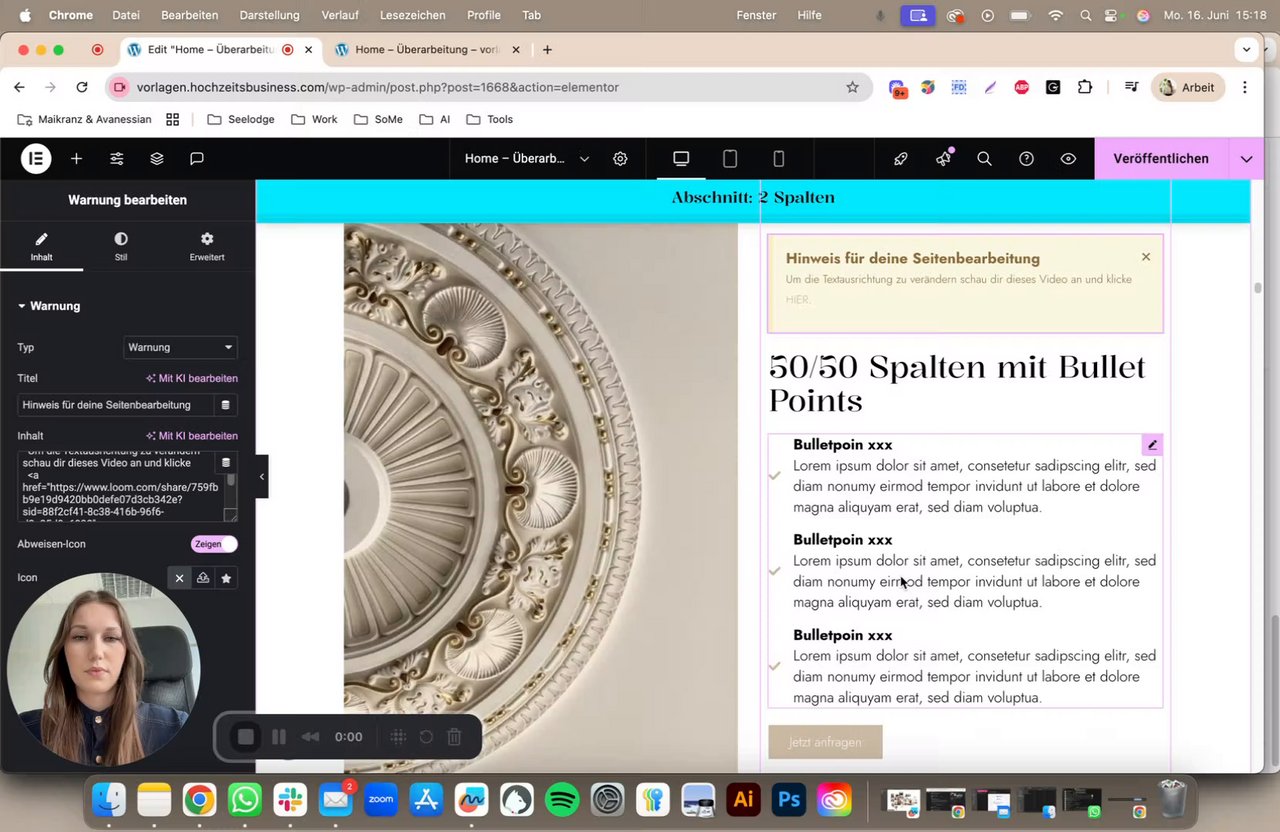Viewport: 1280px width, 832px height.
Task: Reload the page
Action: (x=82, y=87)
